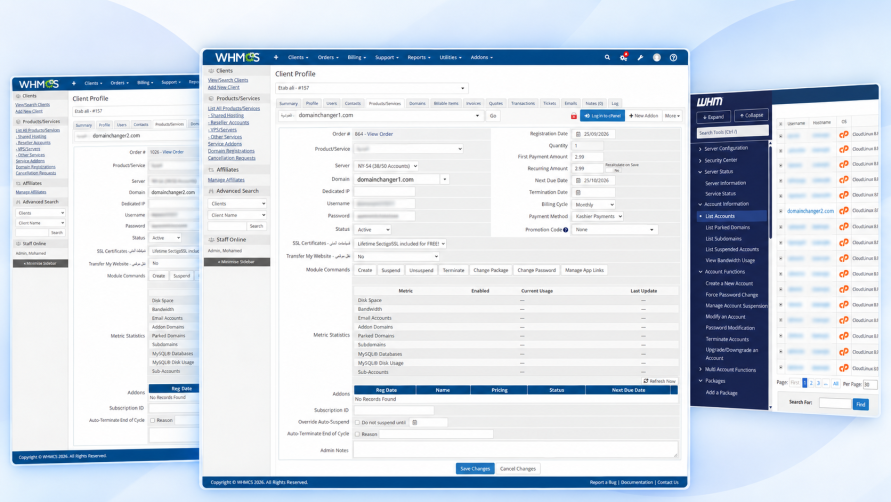The image size is (891, 502).
Task: Open List Suspended Accounts in WHM sidebar
Action: coord(732,249)
